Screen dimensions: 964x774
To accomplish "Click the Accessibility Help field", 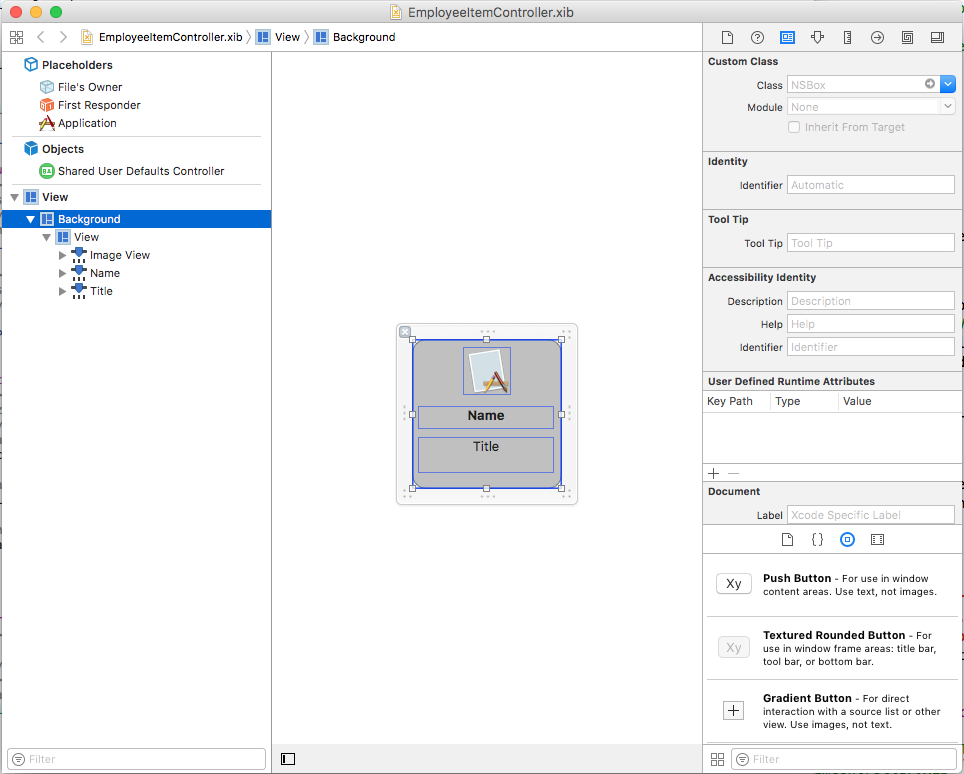I will click(871, 324).
